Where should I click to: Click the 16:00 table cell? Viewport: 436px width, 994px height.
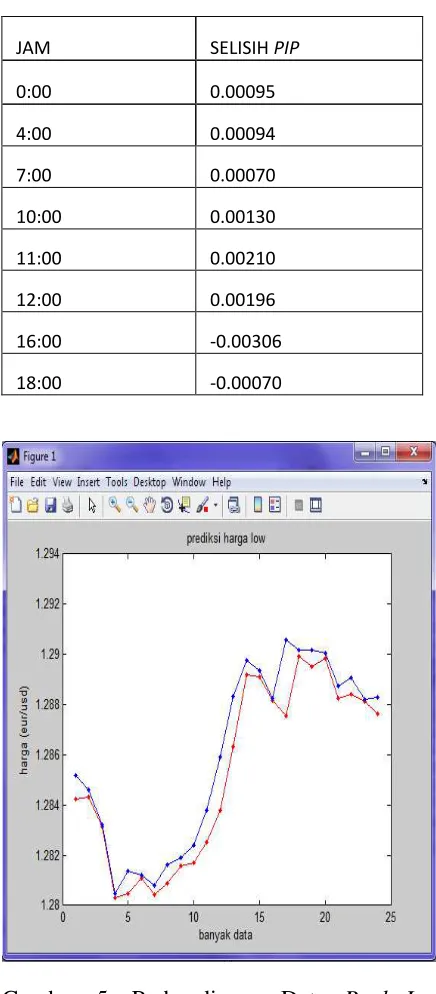[98, 333]
